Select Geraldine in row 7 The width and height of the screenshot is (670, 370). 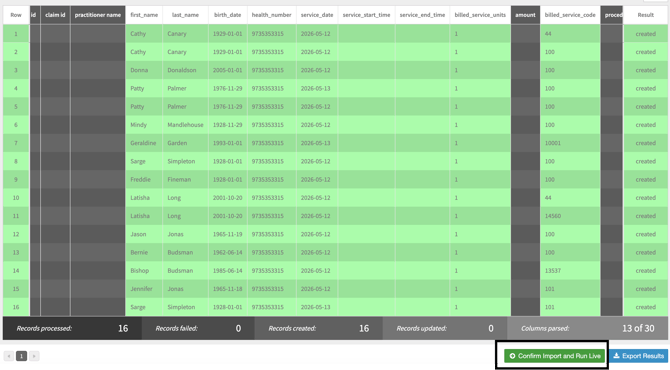(143, 143)
